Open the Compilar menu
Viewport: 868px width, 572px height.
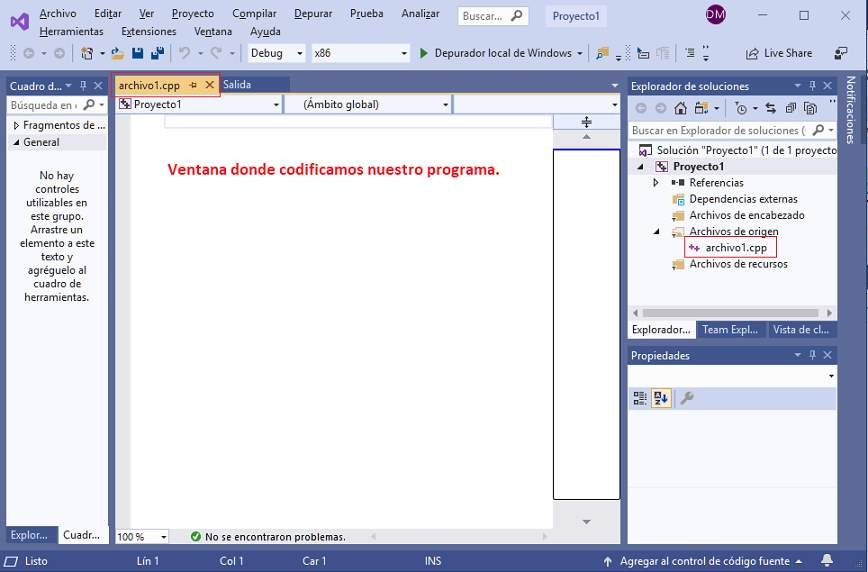pos(254,14)
